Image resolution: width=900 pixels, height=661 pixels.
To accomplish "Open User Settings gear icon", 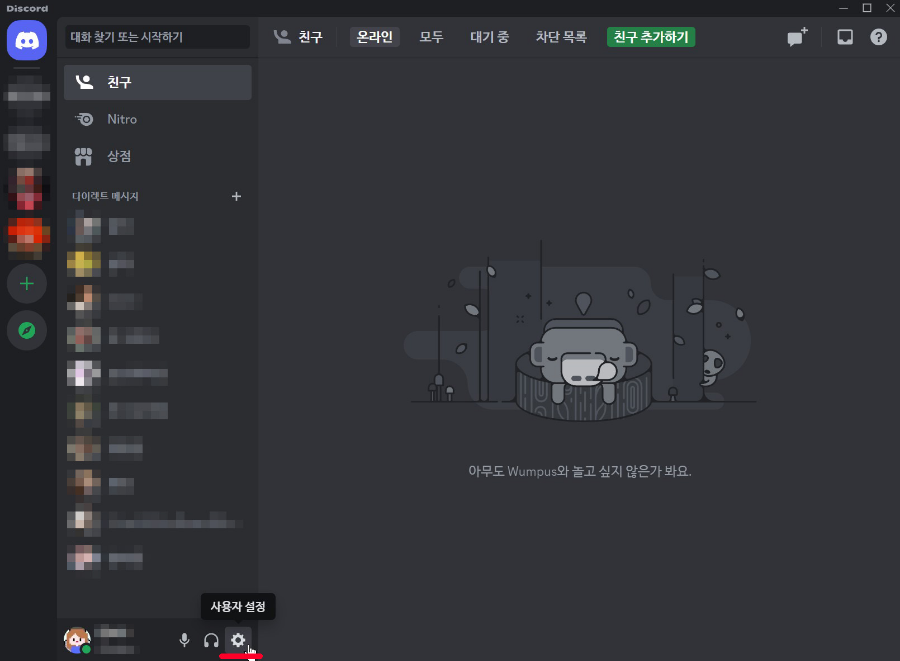I will (238, 640).
